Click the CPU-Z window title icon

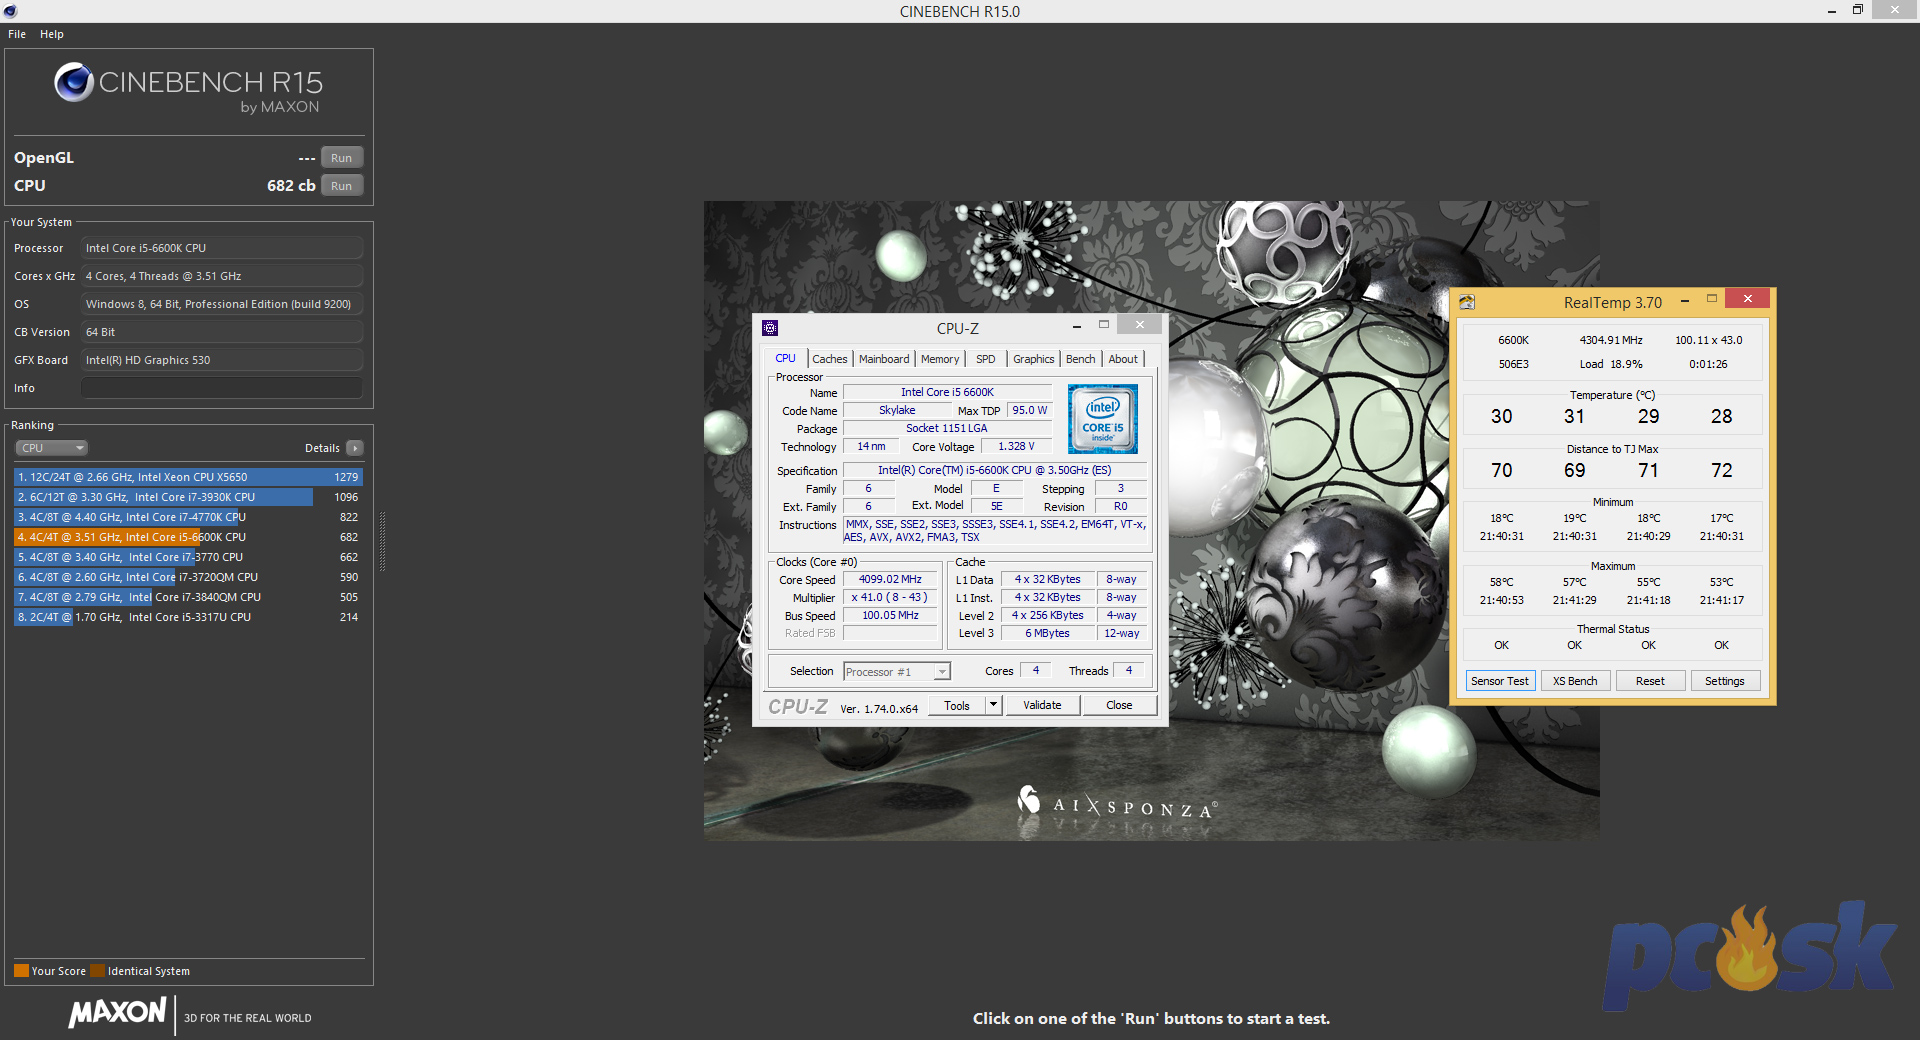pos(770,328)
